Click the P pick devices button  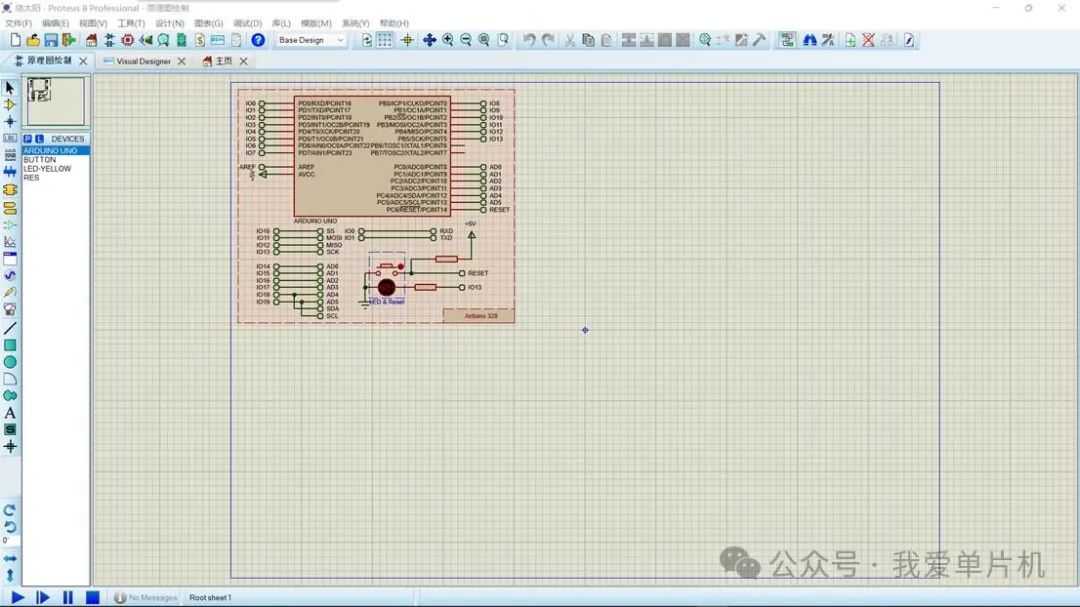(28, 138)
